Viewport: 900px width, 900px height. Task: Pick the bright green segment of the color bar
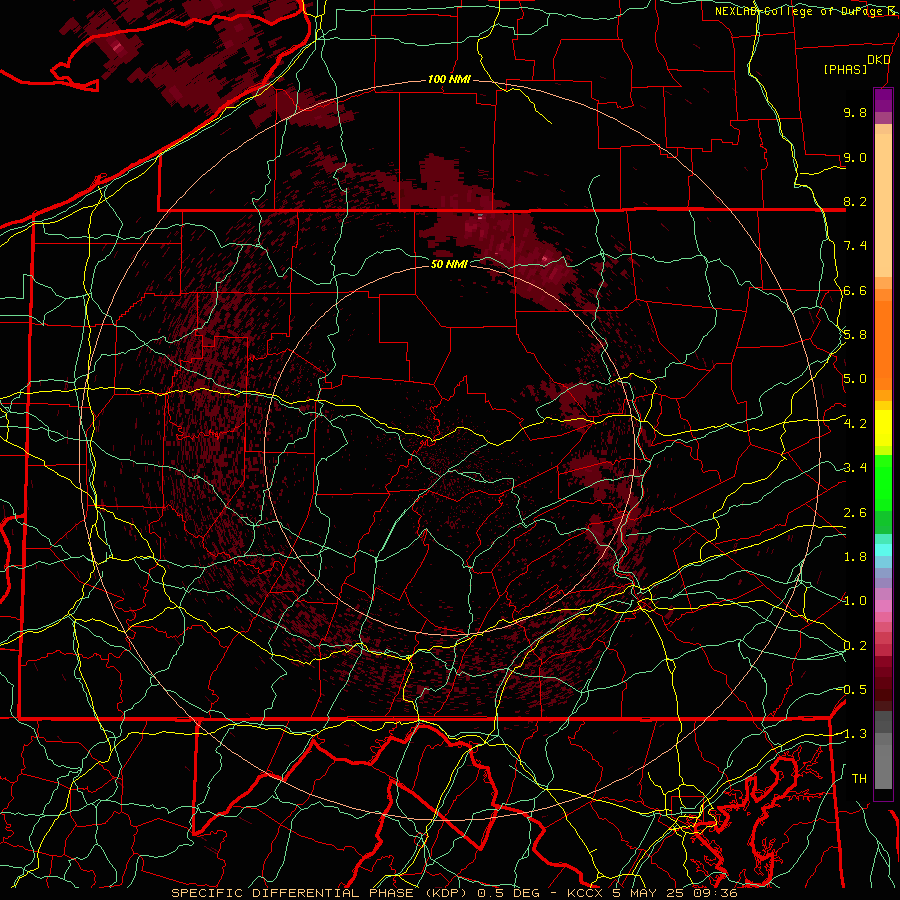(883, 482)
